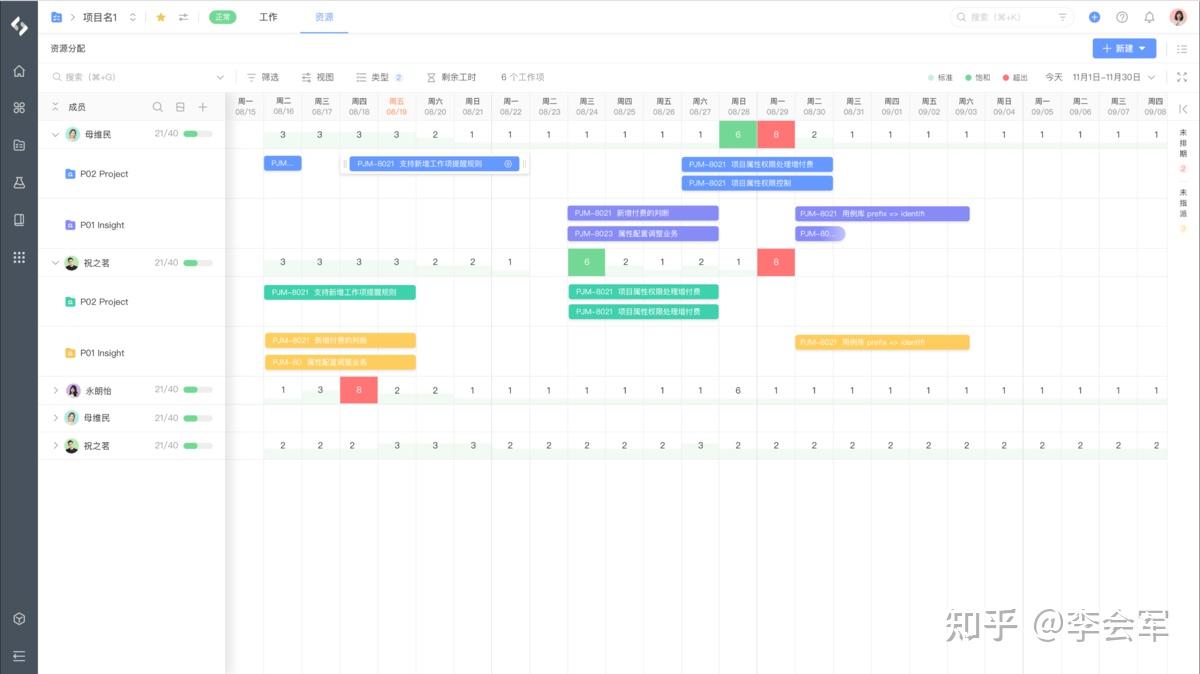The image size is (1200, 674).
Task: Open help via the question mark icon
Action: (1122, 17)
